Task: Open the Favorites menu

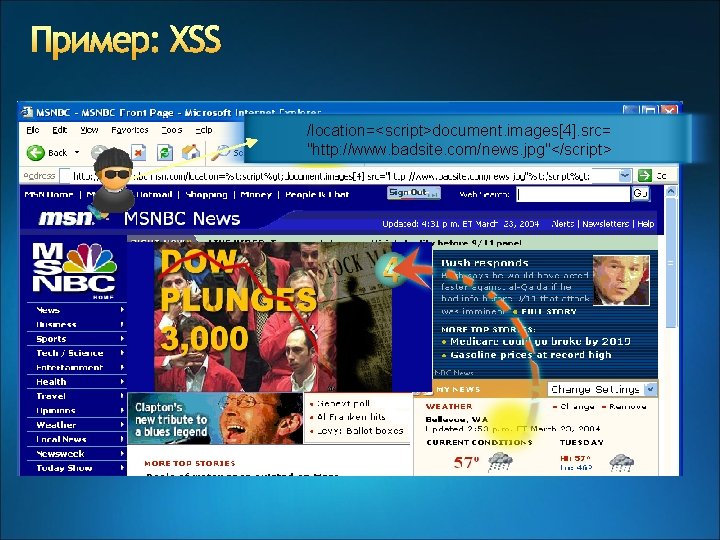Action: tap(129, 130)
